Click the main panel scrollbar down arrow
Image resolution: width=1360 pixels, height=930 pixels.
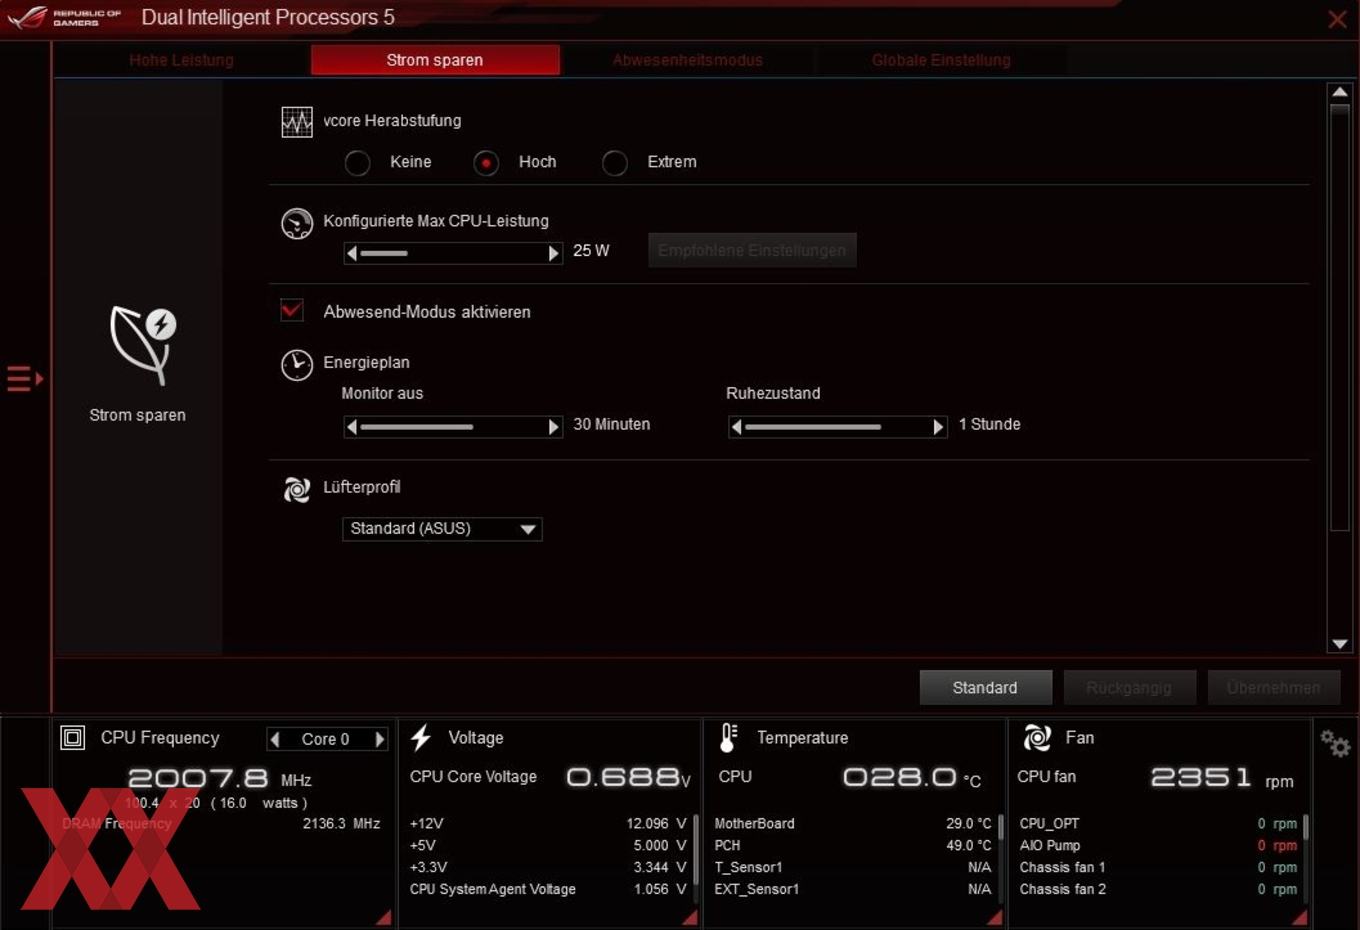[x=1340, y=644]
